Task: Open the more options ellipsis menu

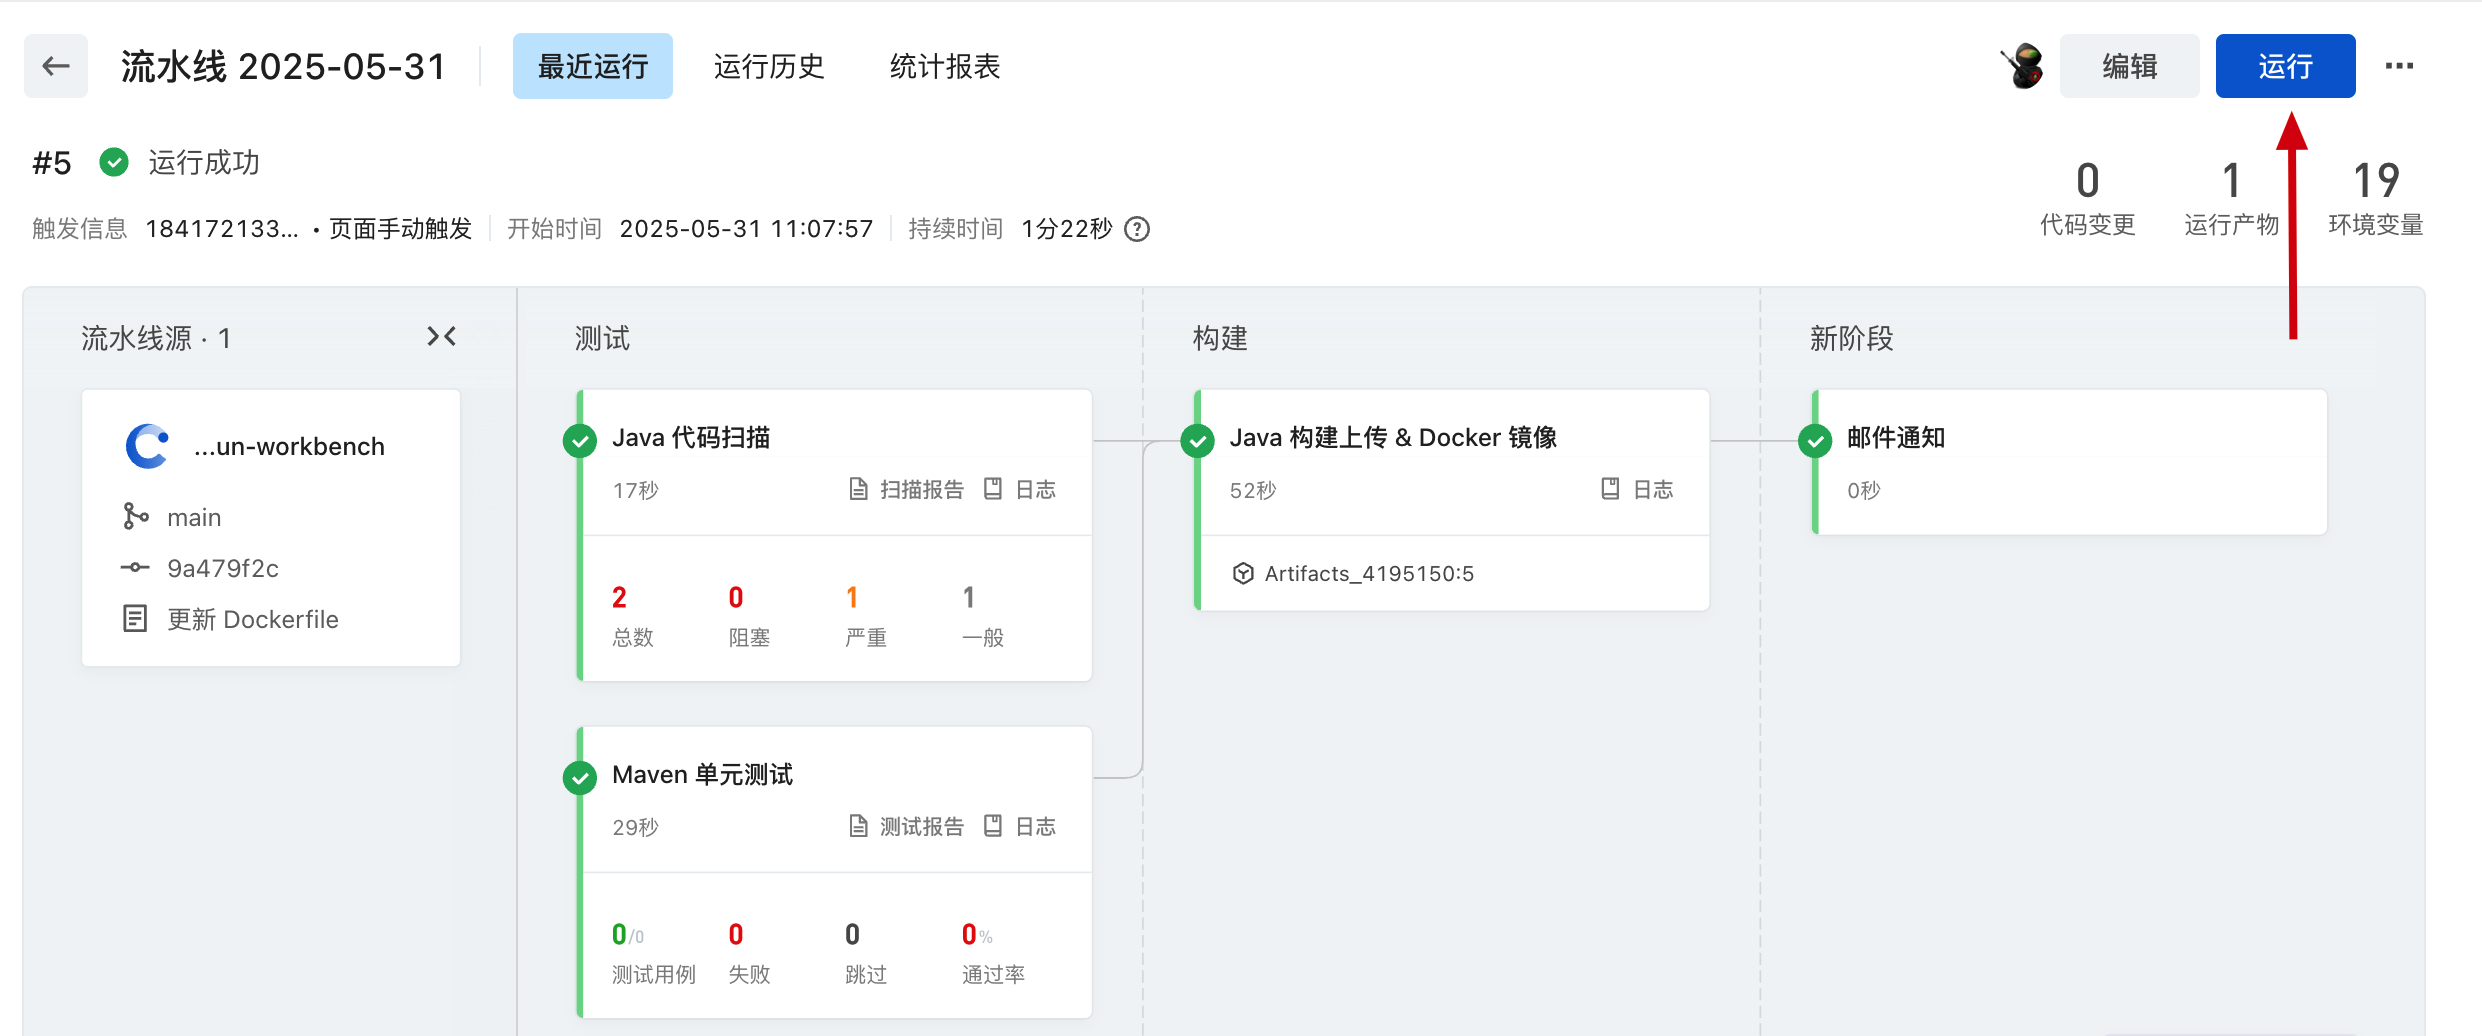Action: point(2399,66)
